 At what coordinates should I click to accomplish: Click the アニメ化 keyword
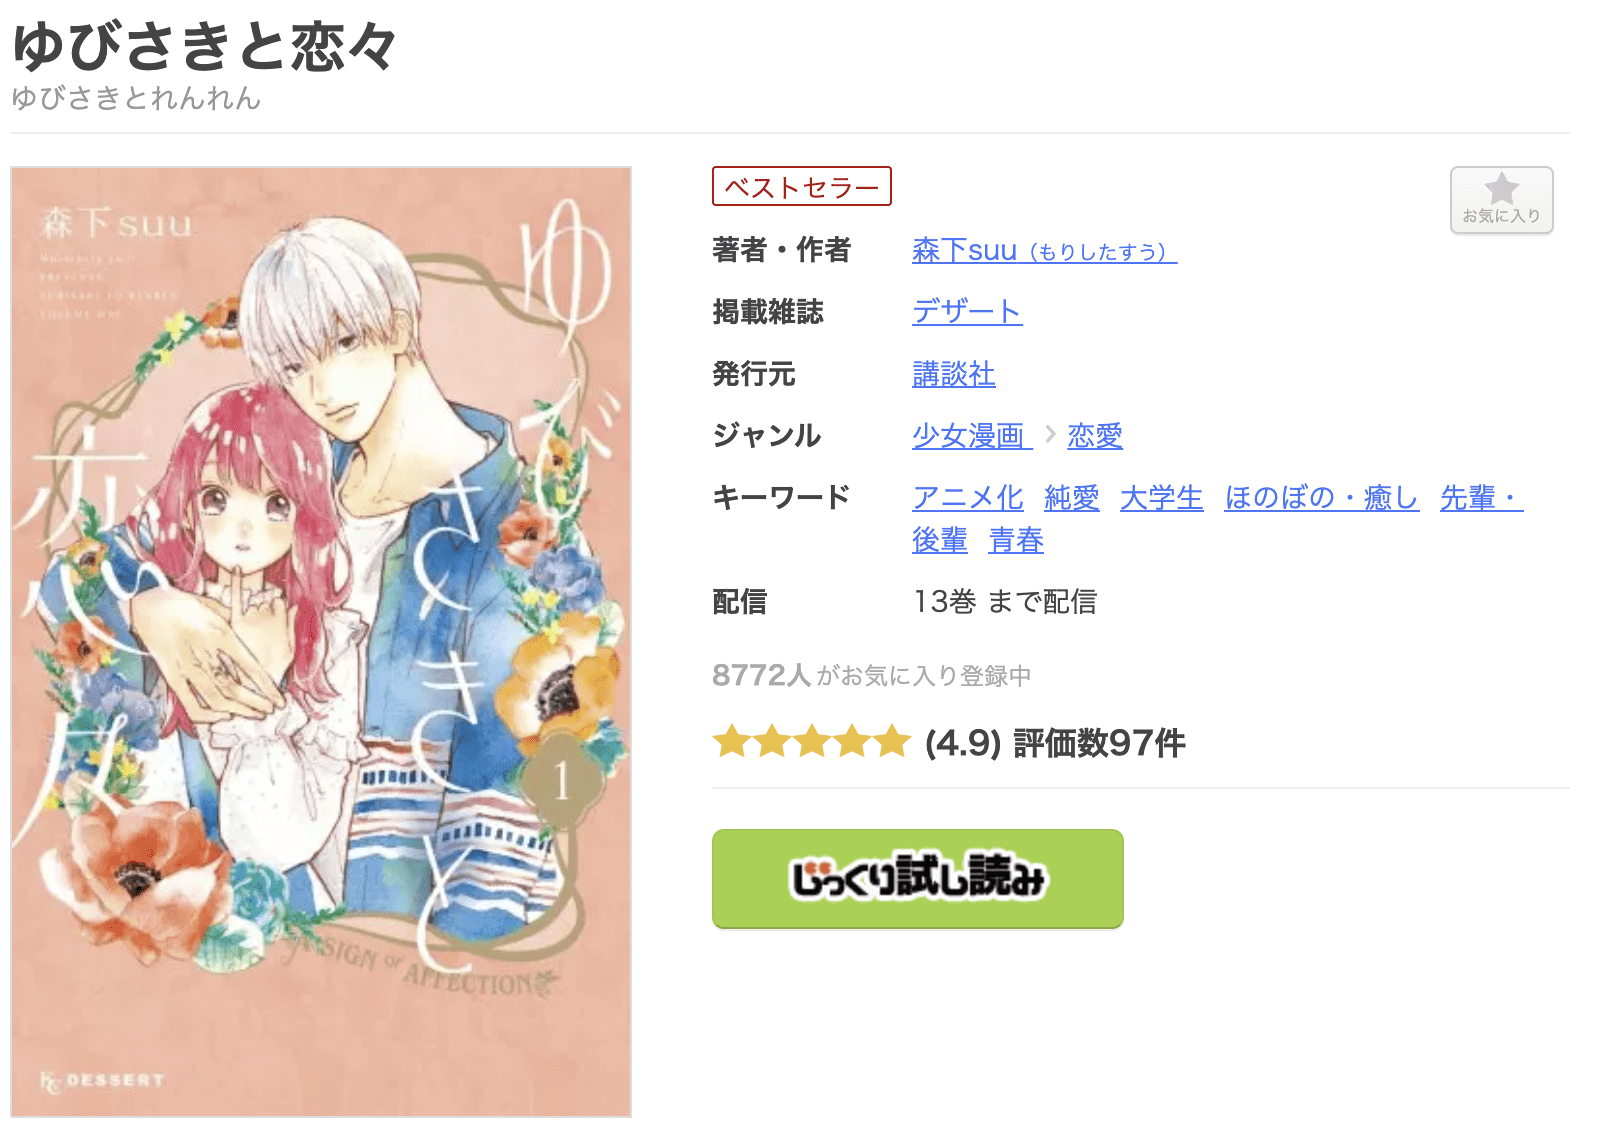968,497
